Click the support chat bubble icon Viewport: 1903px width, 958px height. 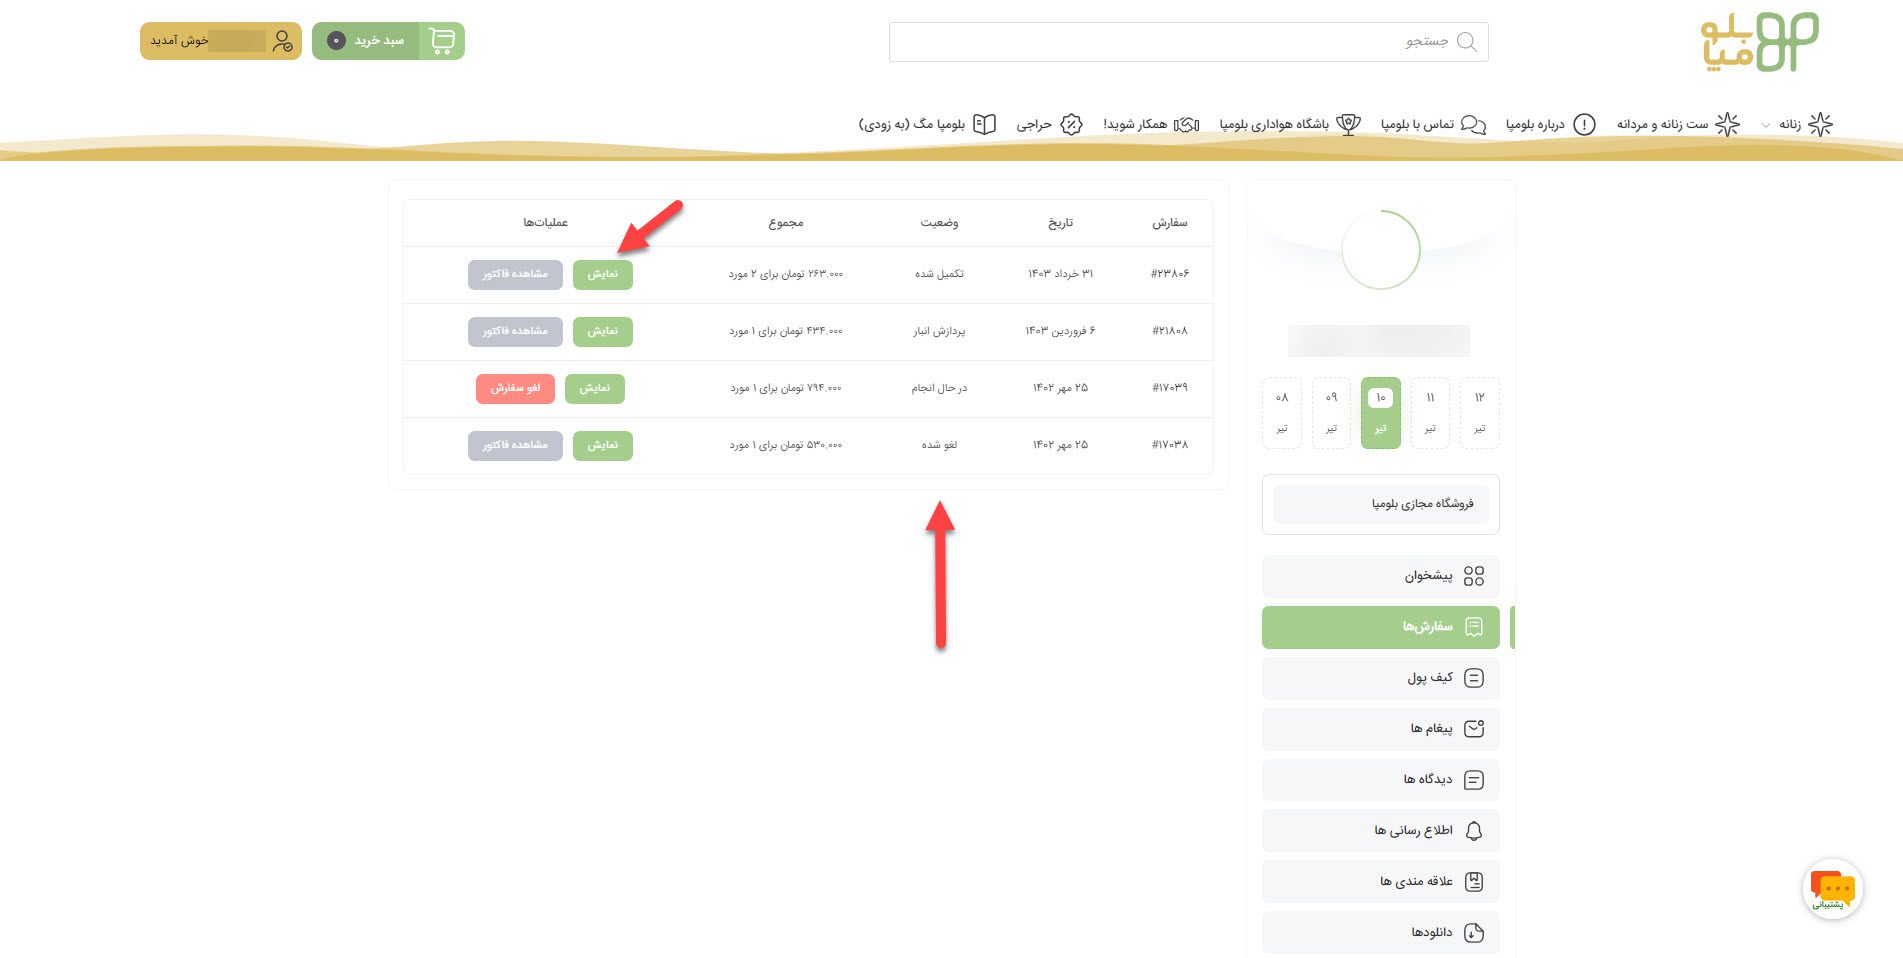click(x=1832, y=888)
